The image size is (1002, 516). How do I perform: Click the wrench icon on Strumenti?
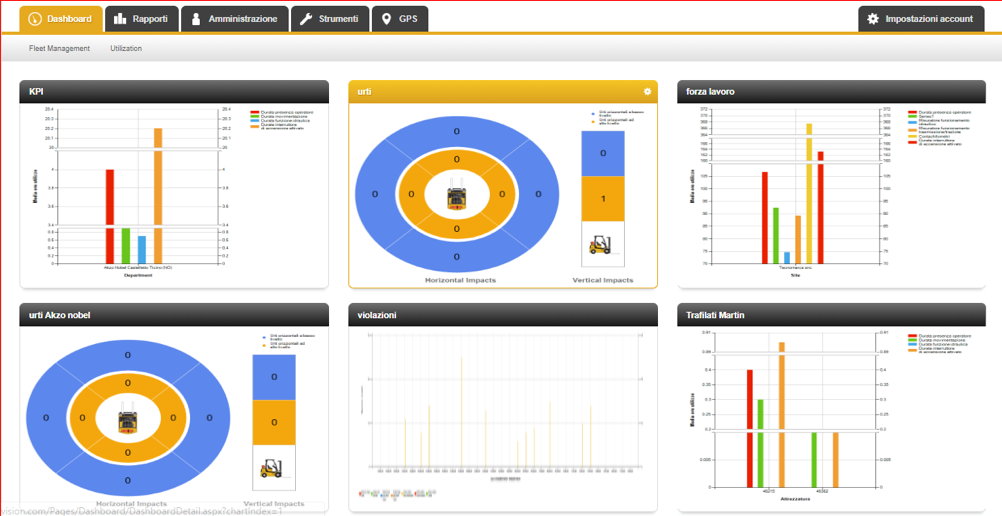[307, 19]
